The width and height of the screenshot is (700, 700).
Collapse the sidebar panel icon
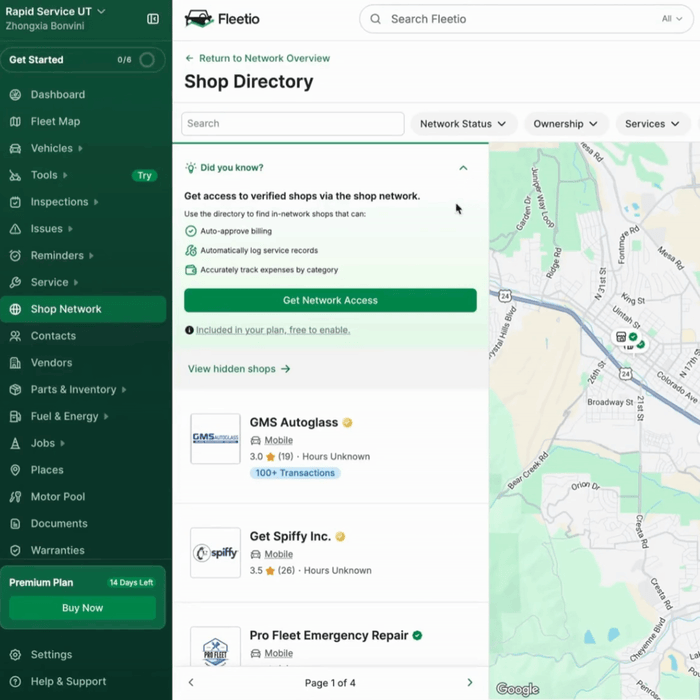pyautogui.click(x=153, y=19)
